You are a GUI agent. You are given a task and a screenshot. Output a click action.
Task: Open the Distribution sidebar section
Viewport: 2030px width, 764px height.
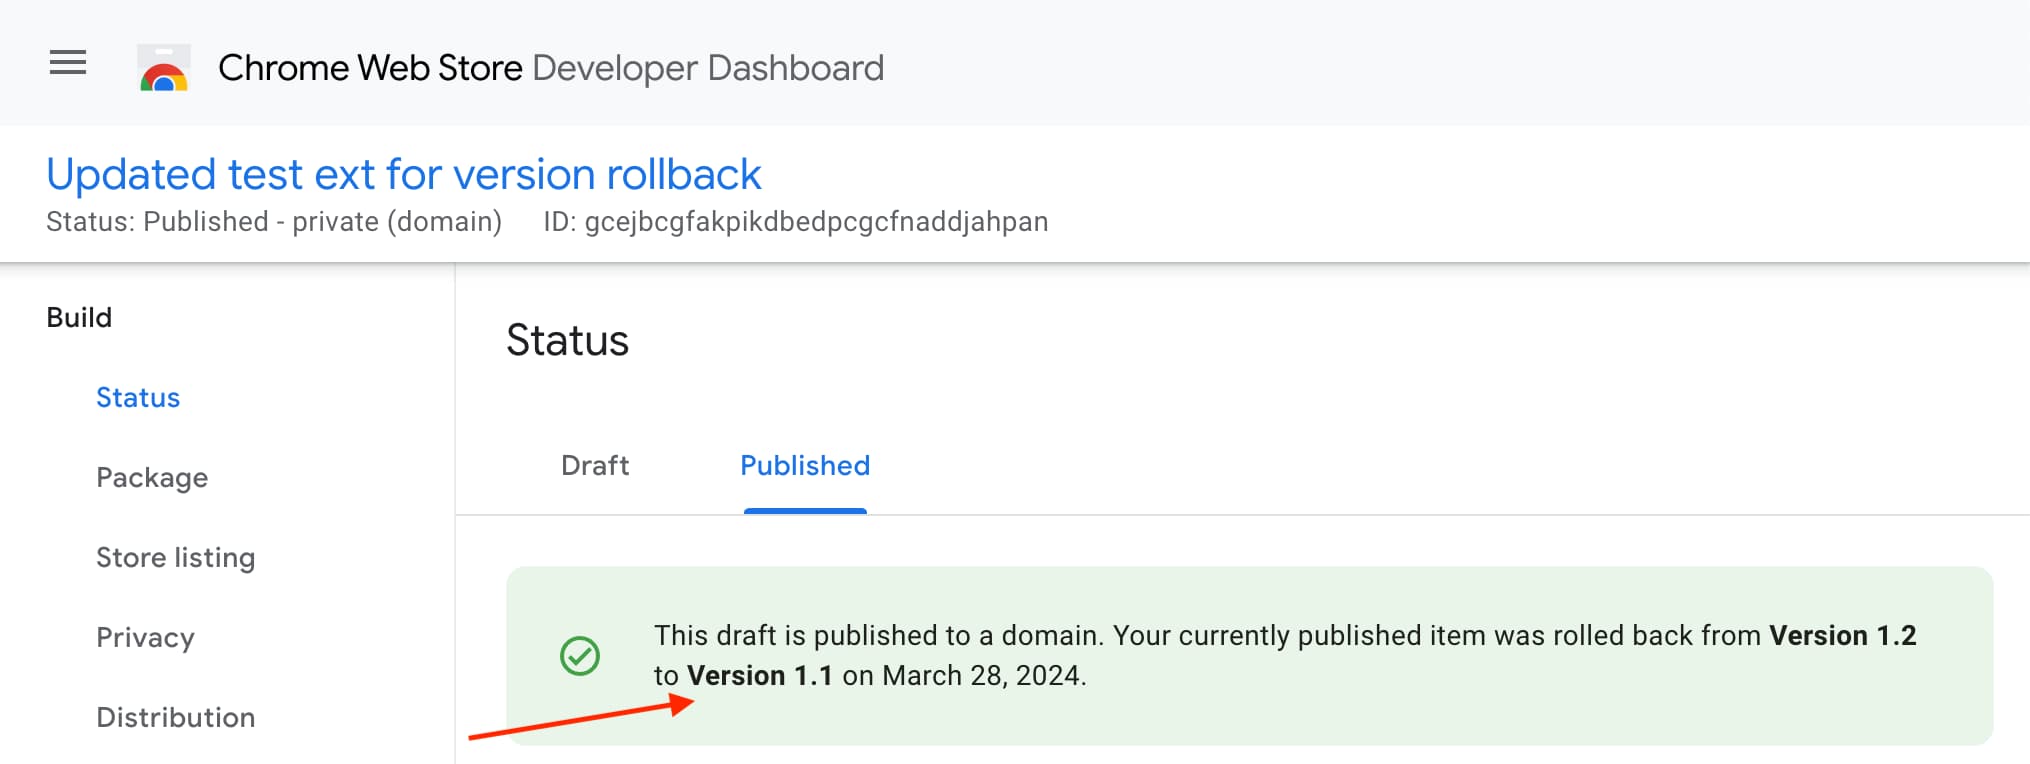[176, 718]
